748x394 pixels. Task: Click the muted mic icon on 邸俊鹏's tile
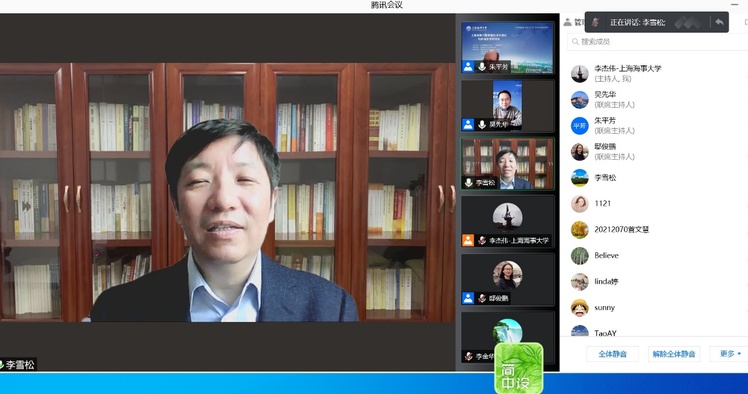point(482,298)
